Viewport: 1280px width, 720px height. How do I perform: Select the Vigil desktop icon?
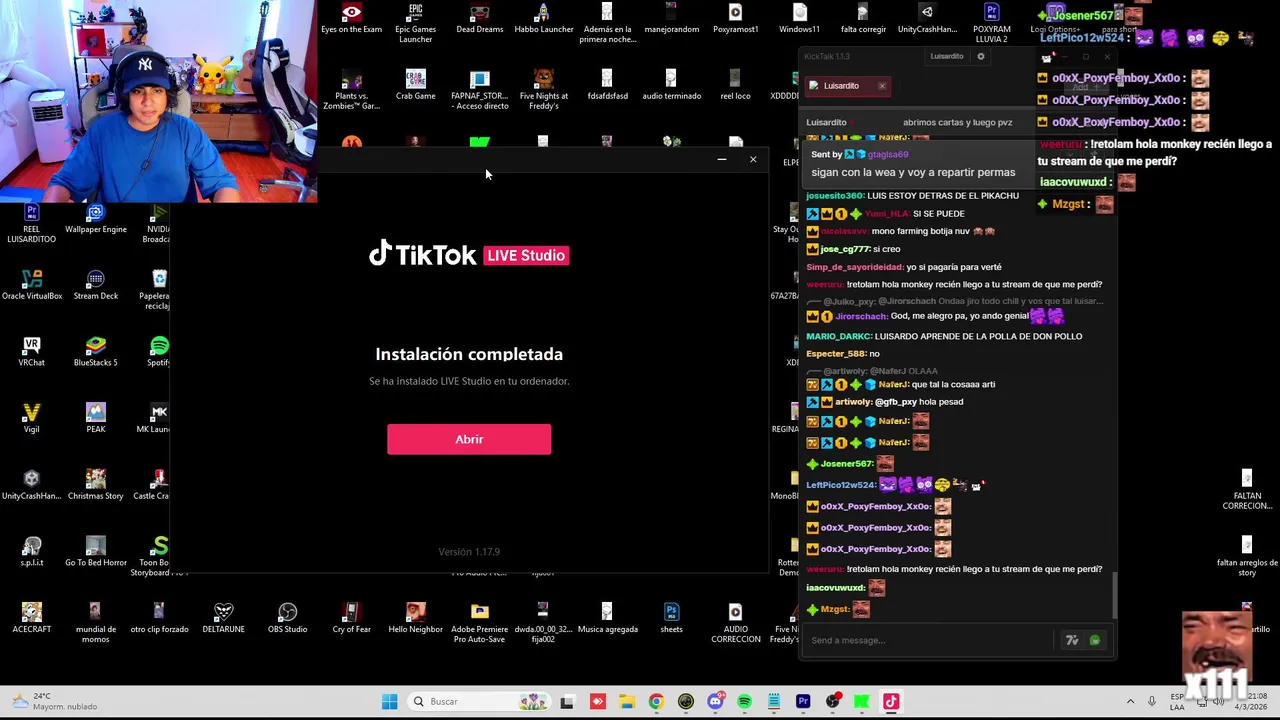[32, 418]
